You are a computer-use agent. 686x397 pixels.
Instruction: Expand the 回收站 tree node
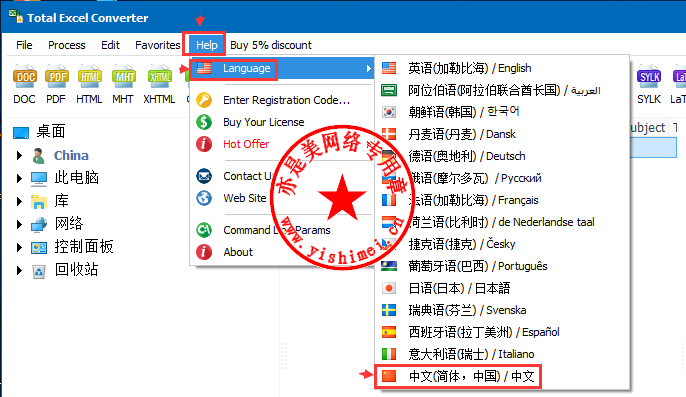(19, 270)
